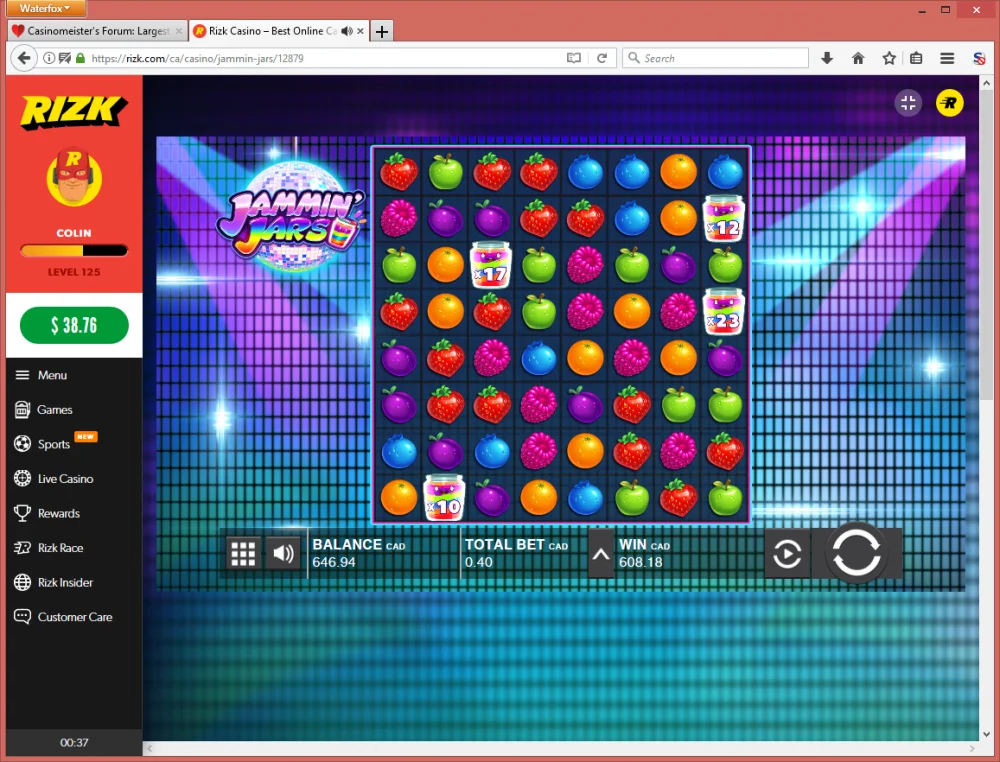Spin the reels with the big spin button
1000x762 pixels.
(x=857, y=553)
